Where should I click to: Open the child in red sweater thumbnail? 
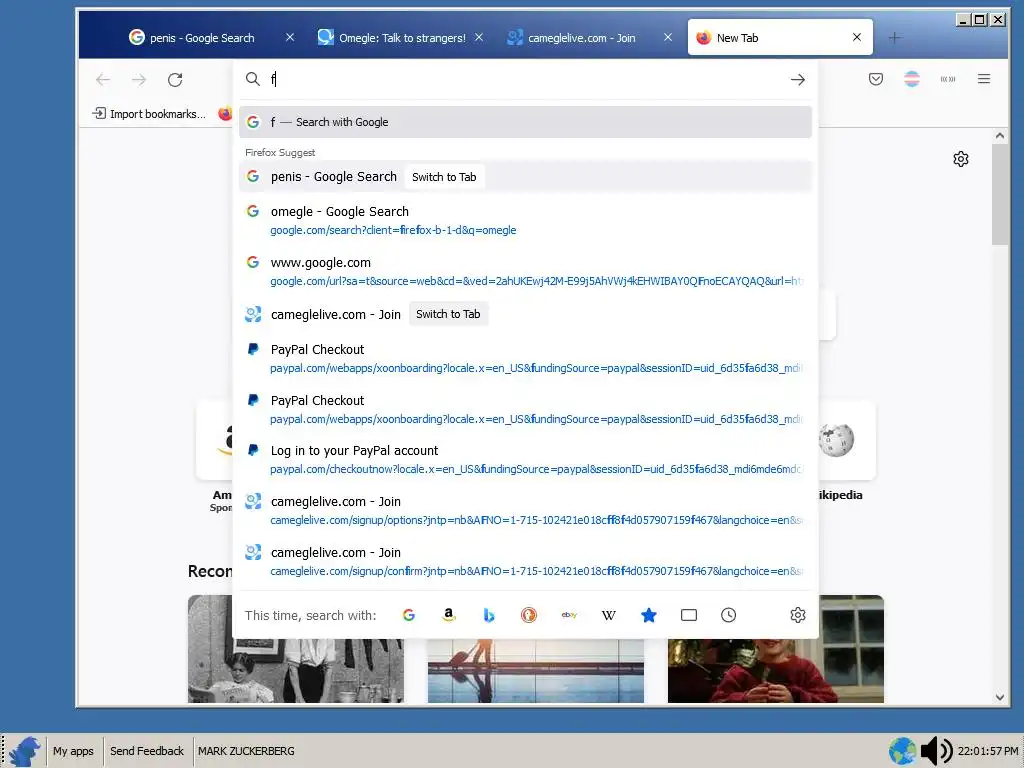[776, 649]
